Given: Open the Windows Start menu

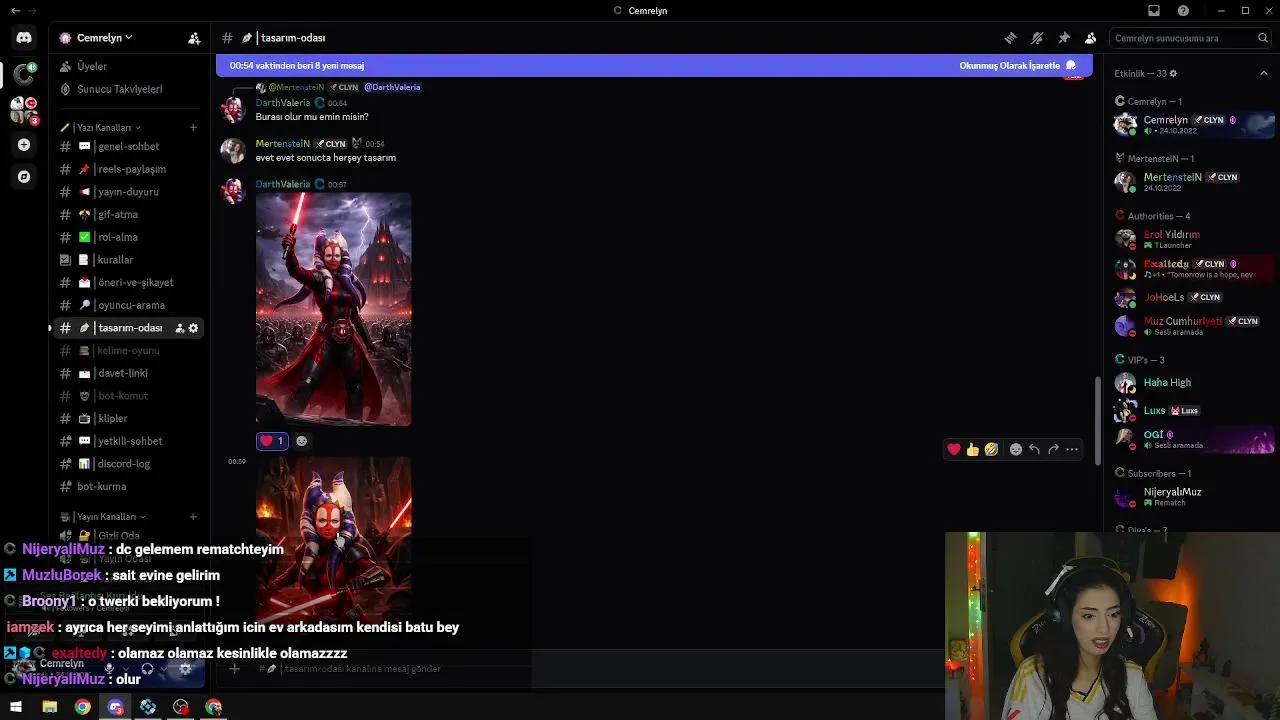Looking at the screenshot, I should 16,707.
